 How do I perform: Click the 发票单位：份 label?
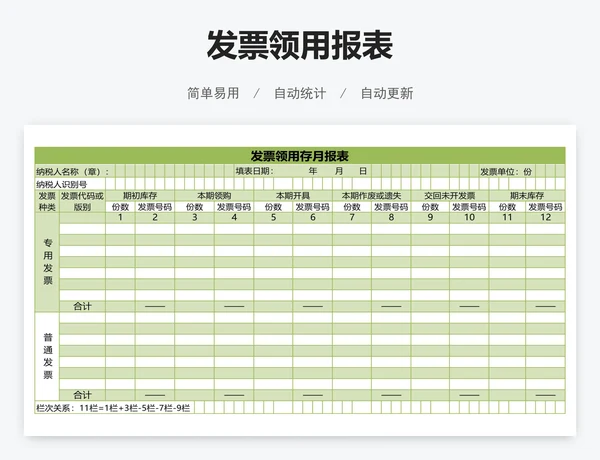click(506, 172)
